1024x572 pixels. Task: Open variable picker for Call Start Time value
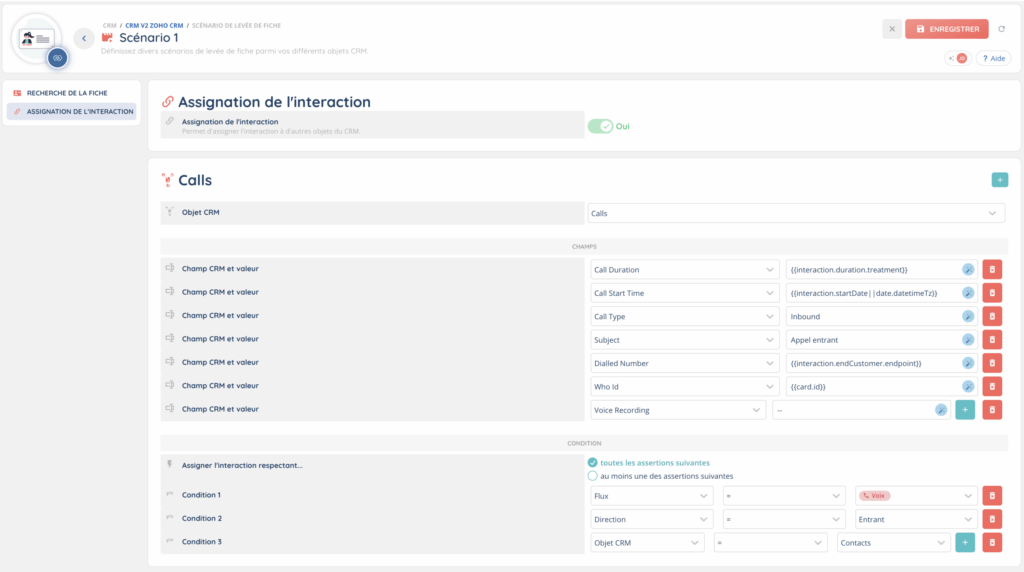pyautogui.click(x=968, y=293)
